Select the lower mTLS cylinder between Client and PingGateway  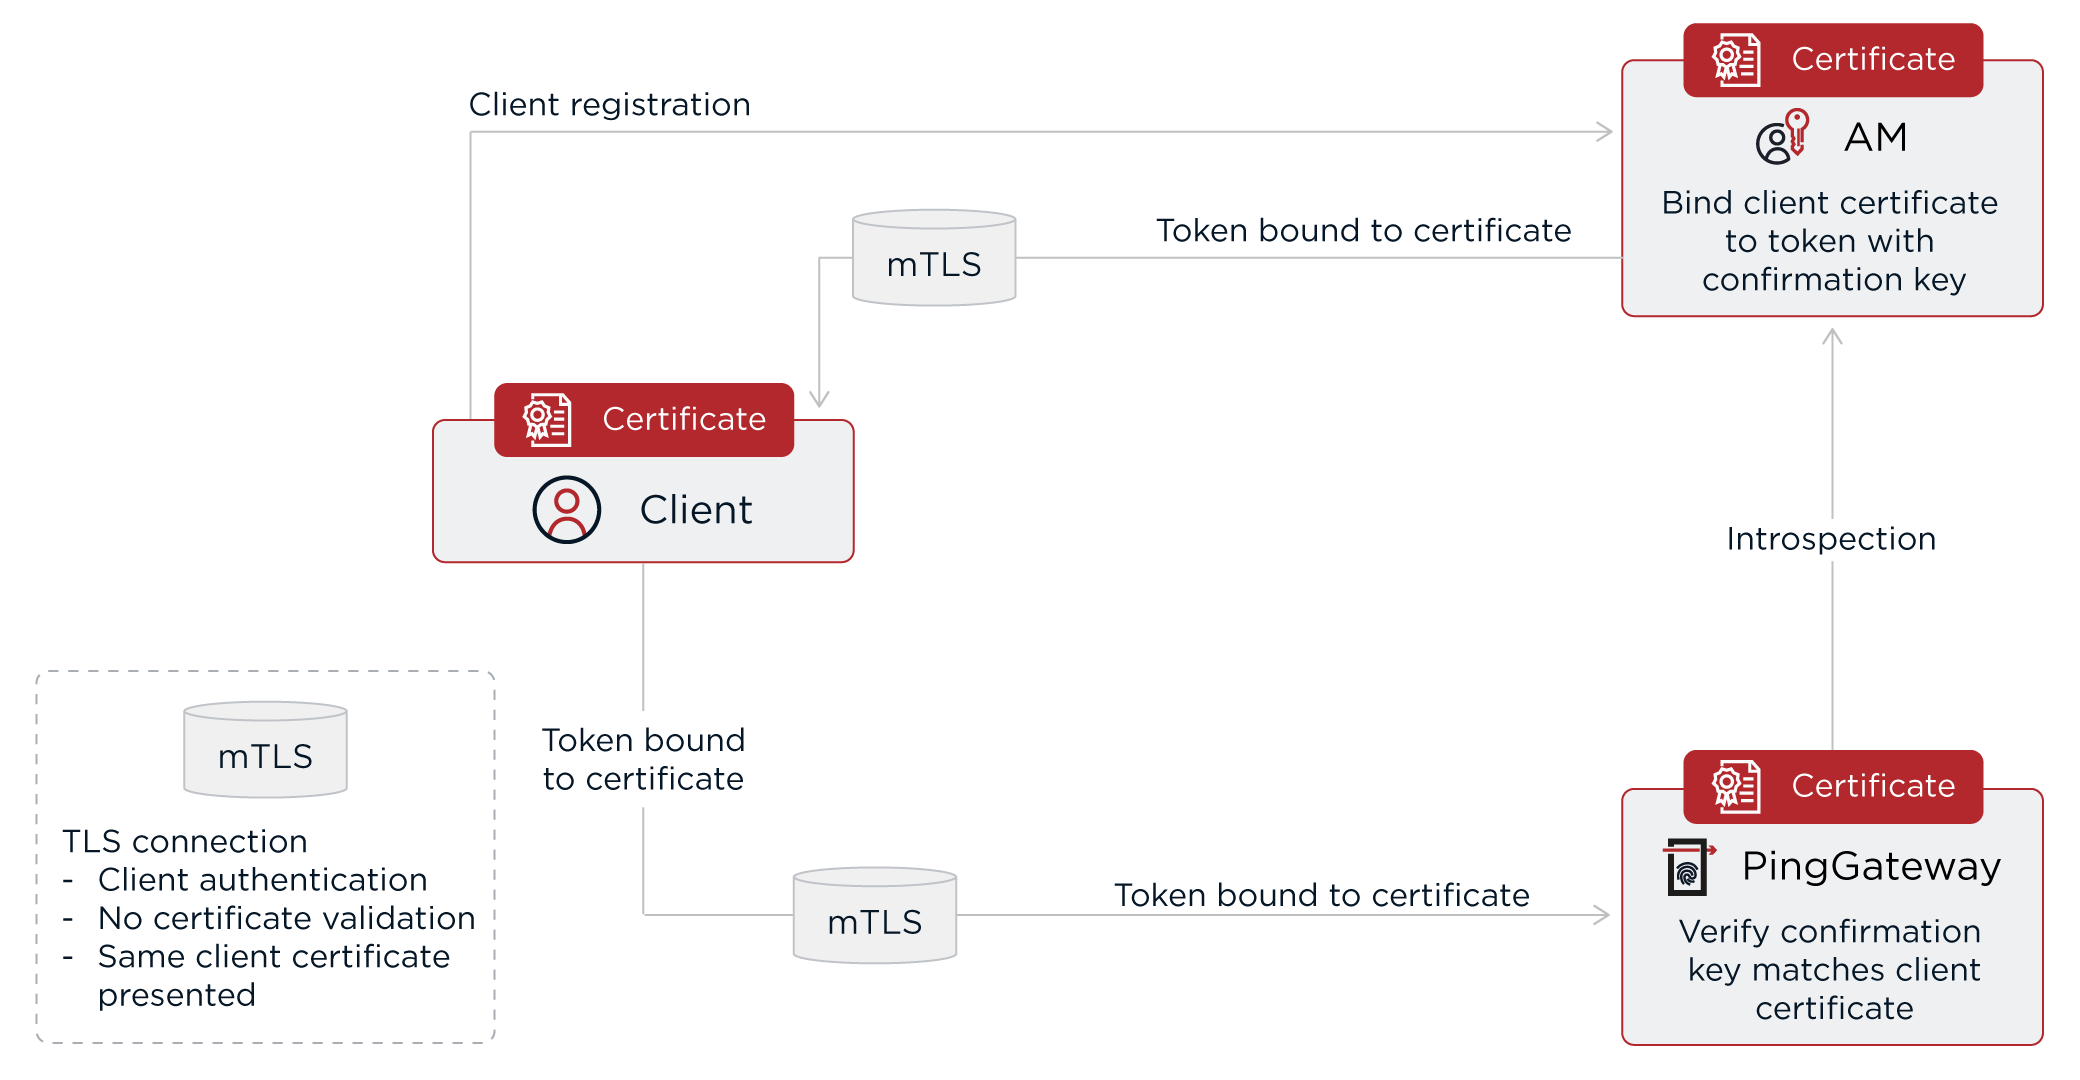point(874,915)
